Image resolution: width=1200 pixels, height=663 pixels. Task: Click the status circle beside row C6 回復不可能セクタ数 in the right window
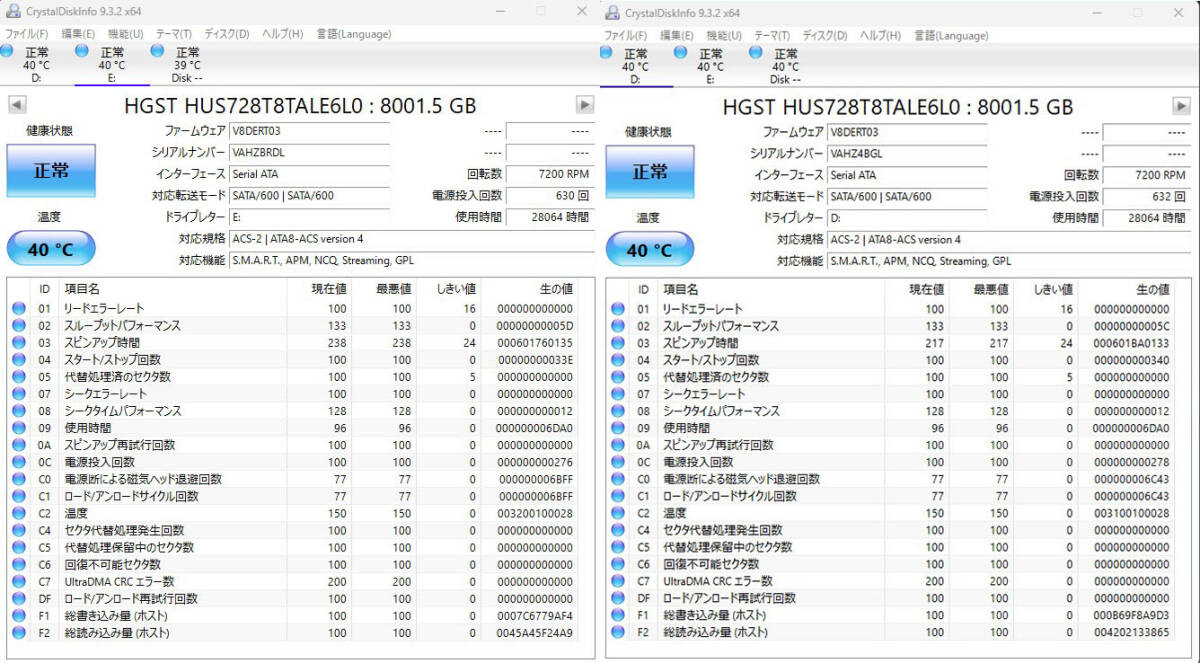coord(617,564)
